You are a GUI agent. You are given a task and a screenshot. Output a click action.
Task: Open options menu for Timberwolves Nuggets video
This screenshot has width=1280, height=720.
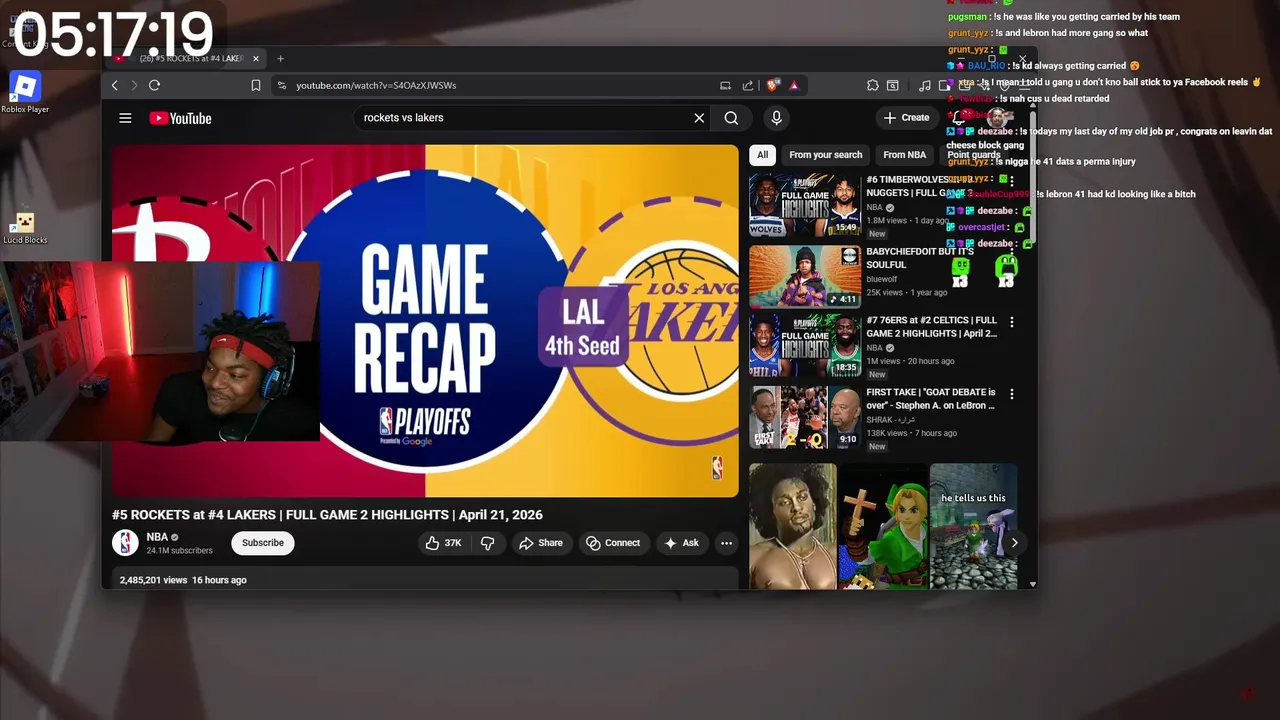1011,181
